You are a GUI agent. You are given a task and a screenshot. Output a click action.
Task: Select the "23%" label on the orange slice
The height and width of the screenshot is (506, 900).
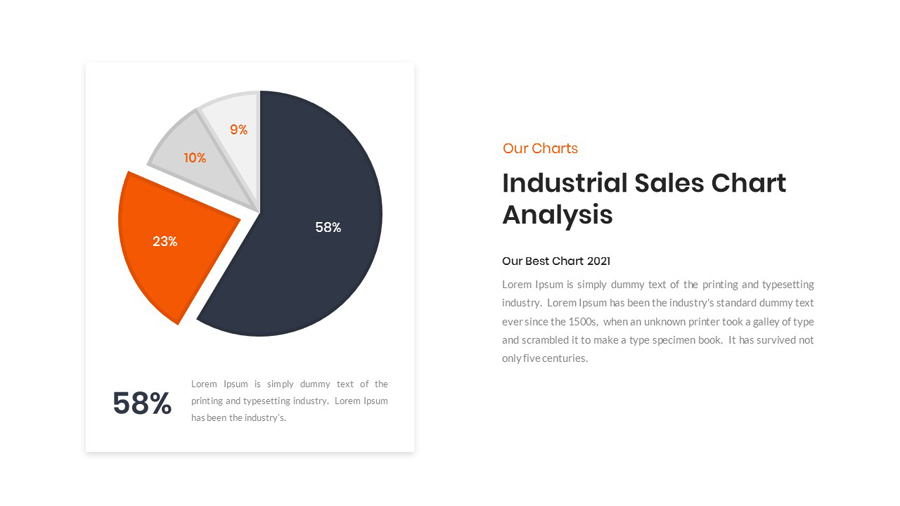click(165, 241)
